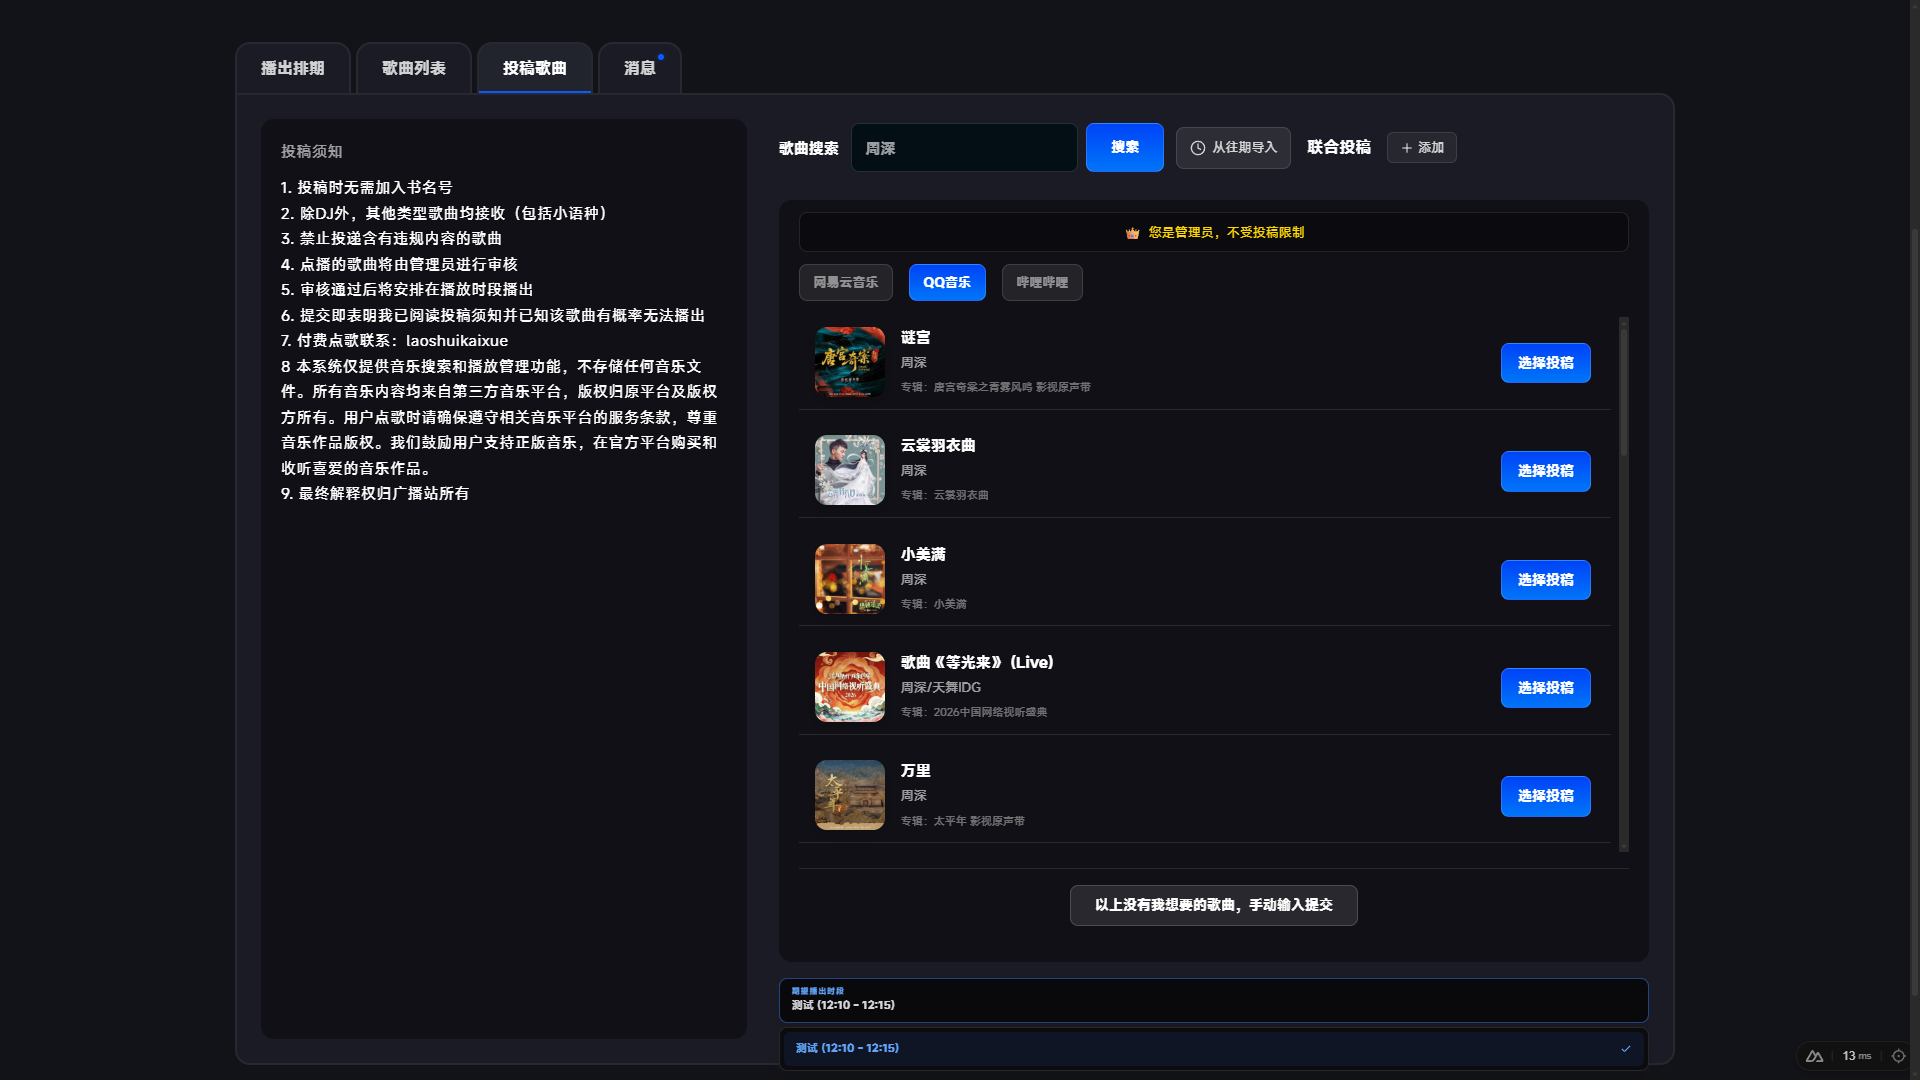Click the checkmark on the 测试 time slot
The width and height of the screenshot is (1920, 1080).
pos(1628,1048)
